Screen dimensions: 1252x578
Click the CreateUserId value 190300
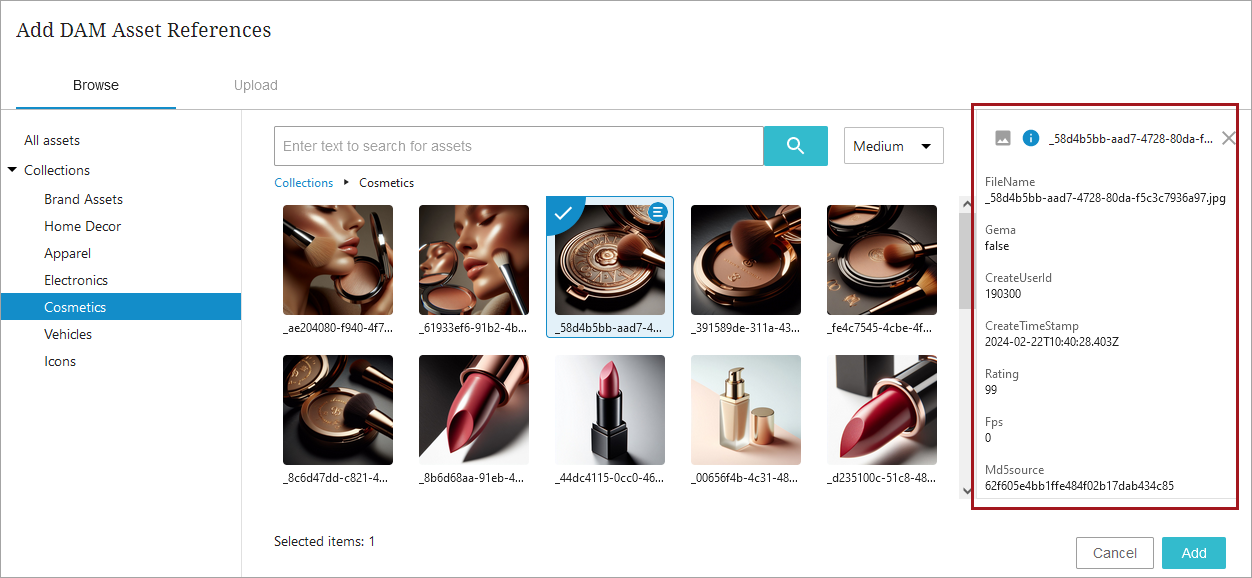pyautogui.click(x=1003, y=294)
